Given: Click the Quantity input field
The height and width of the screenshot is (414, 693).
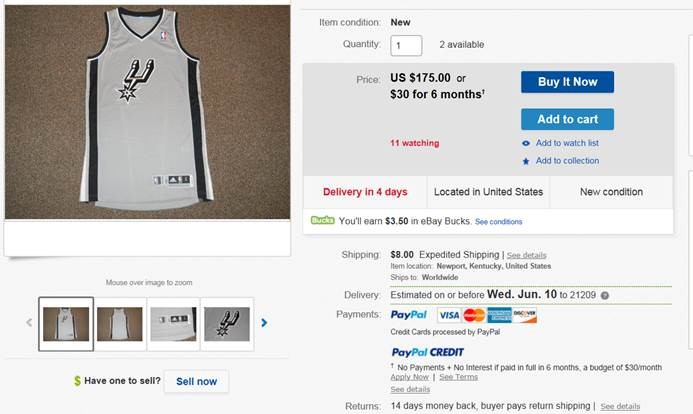Looking at the screenshot, I should pos(406,45).
